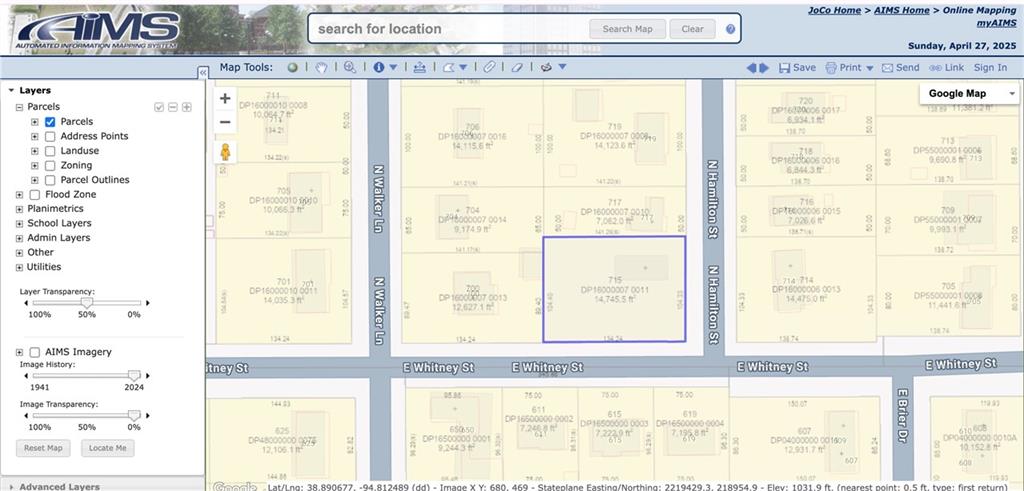The width and height of the screenshot is (1024, 491).
Task: Collapse the side panel double-chevron
Action: pos(203,73)
